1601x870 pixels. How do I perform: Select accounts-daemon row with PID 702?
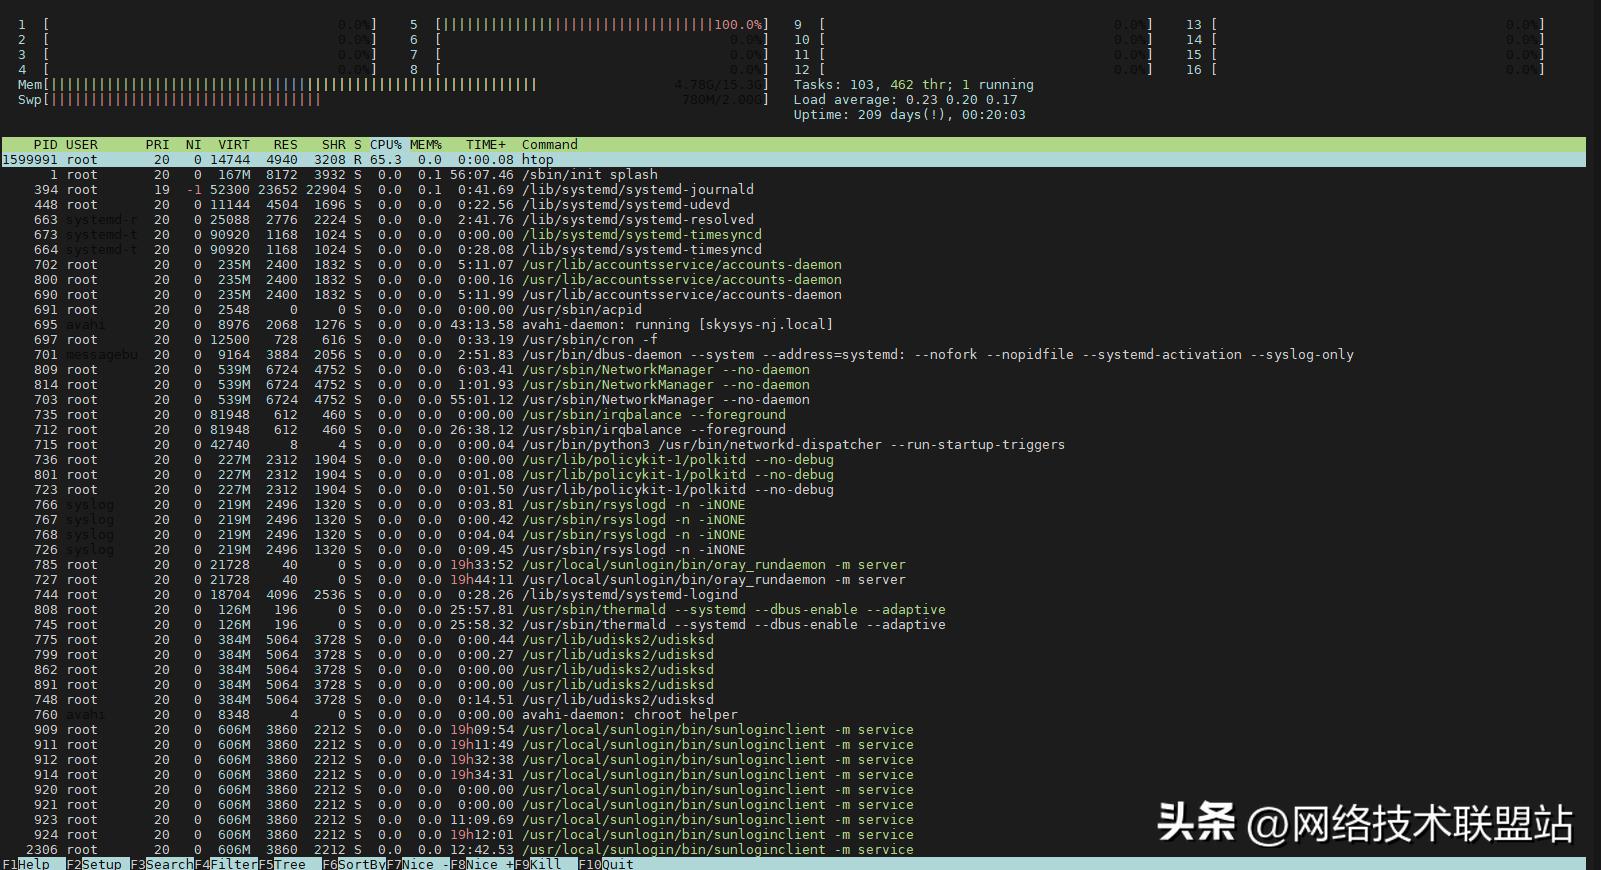[x=794, y=265]
